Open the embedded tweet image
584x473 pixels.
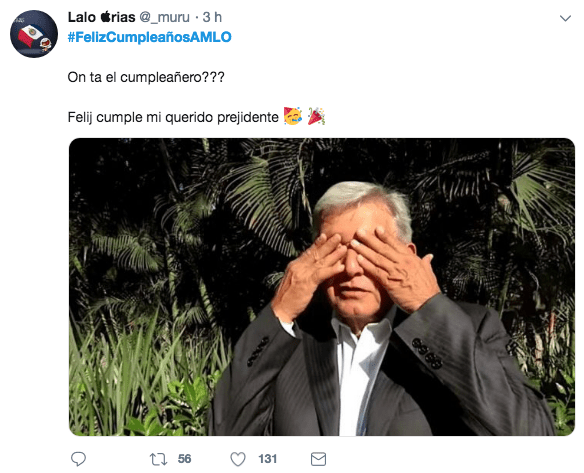tap(322, 287)
